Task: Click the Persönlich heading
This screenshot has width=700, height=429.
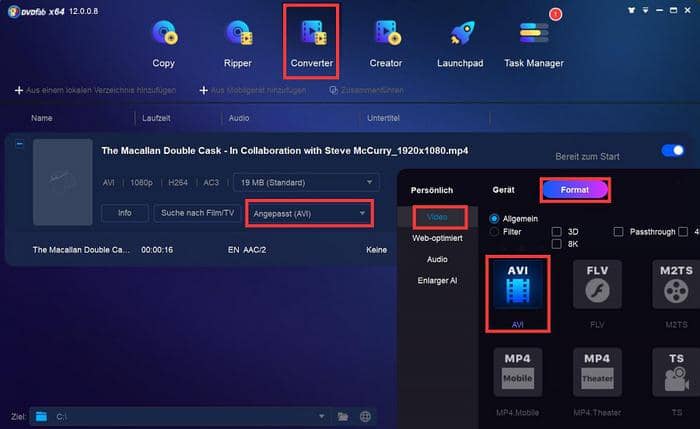Action: 432,190
